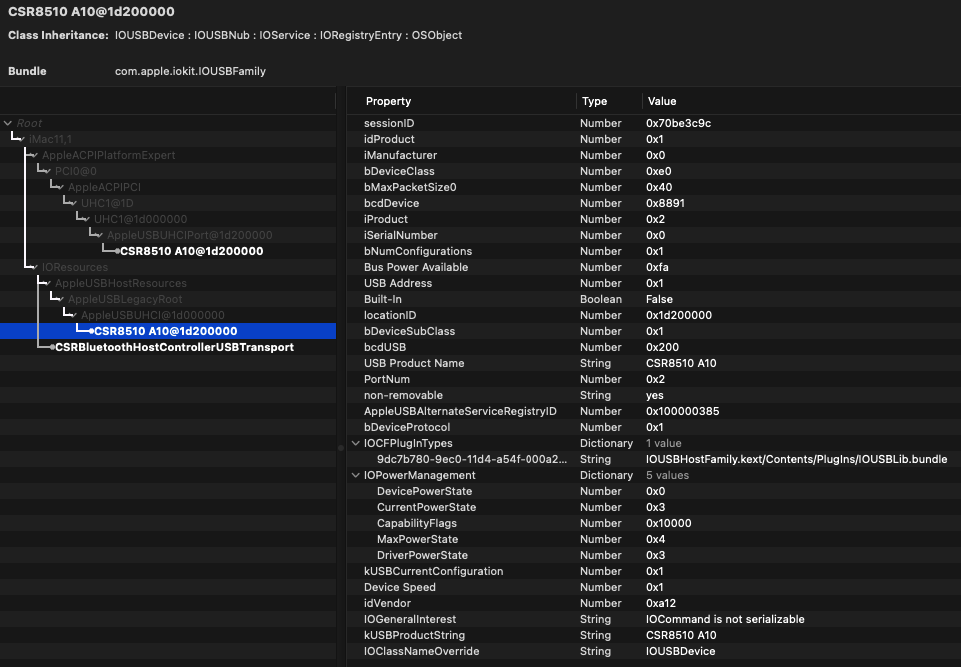Screen dimensions: 961x667
Task: Collapse the AppleUSBUHCI@1d000000 node
Action: [74, 315]
